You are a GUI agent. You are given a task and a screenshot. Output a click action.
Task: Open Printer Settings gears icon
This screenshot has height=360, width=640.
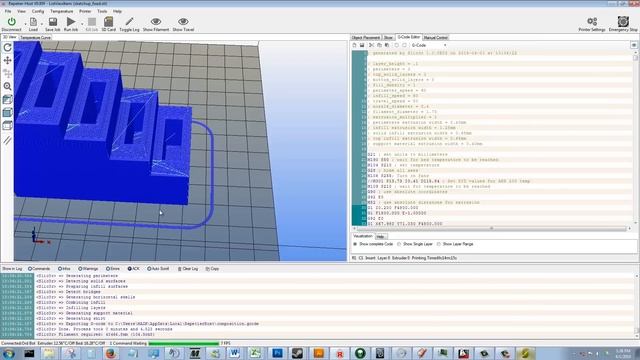pos(592,21)
